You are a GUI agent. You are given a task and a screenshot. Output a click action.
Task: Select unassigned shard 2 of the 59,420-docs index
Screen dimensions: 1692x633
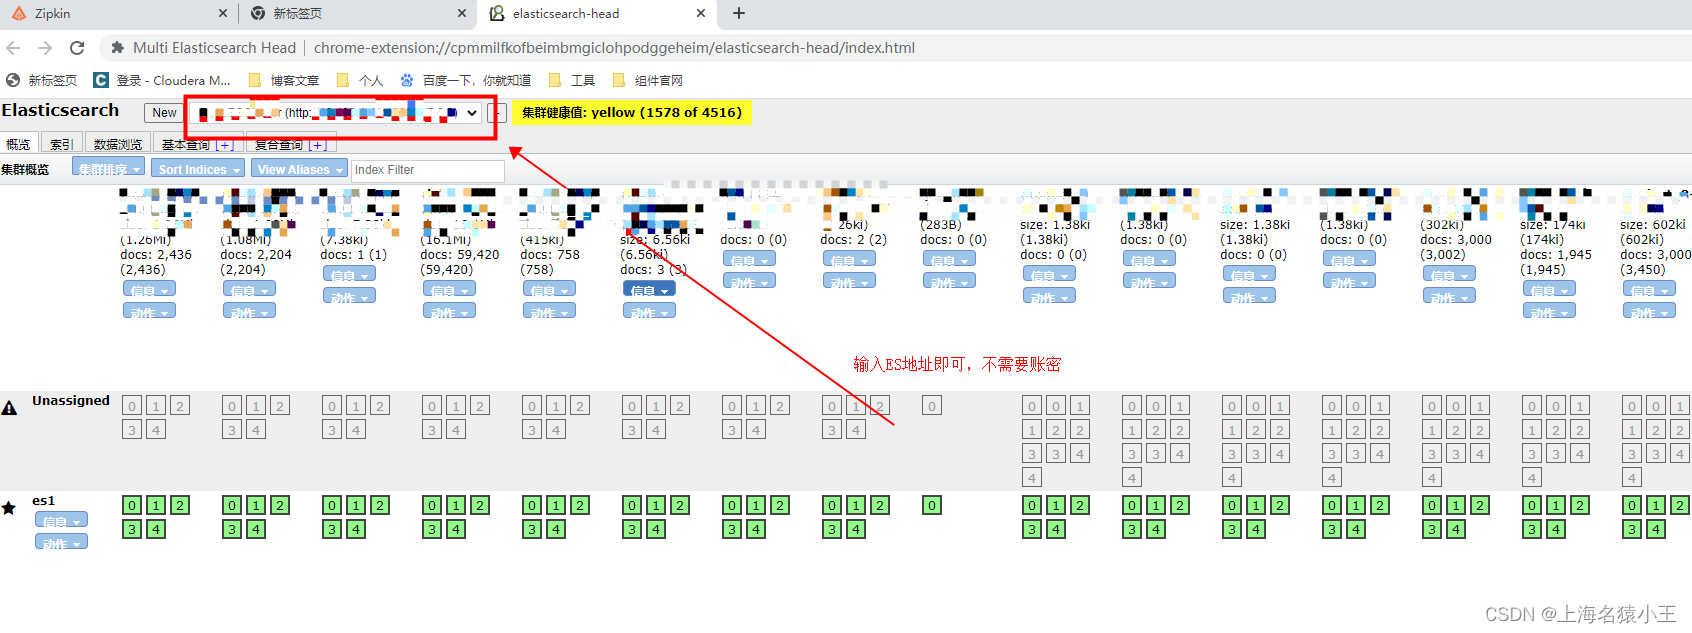[480, 405]
